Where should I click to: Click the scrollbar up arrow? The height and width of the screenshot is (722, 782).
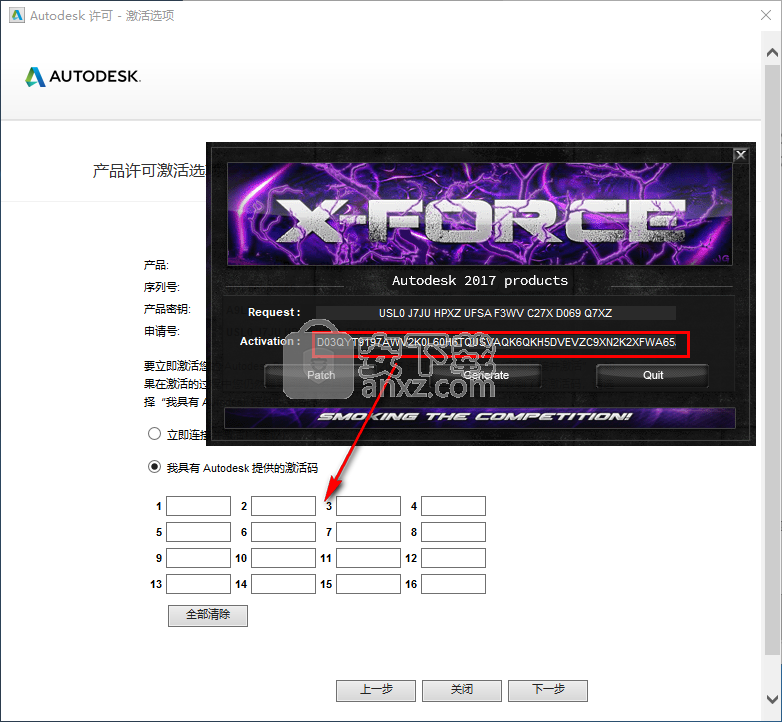[772, 52]
